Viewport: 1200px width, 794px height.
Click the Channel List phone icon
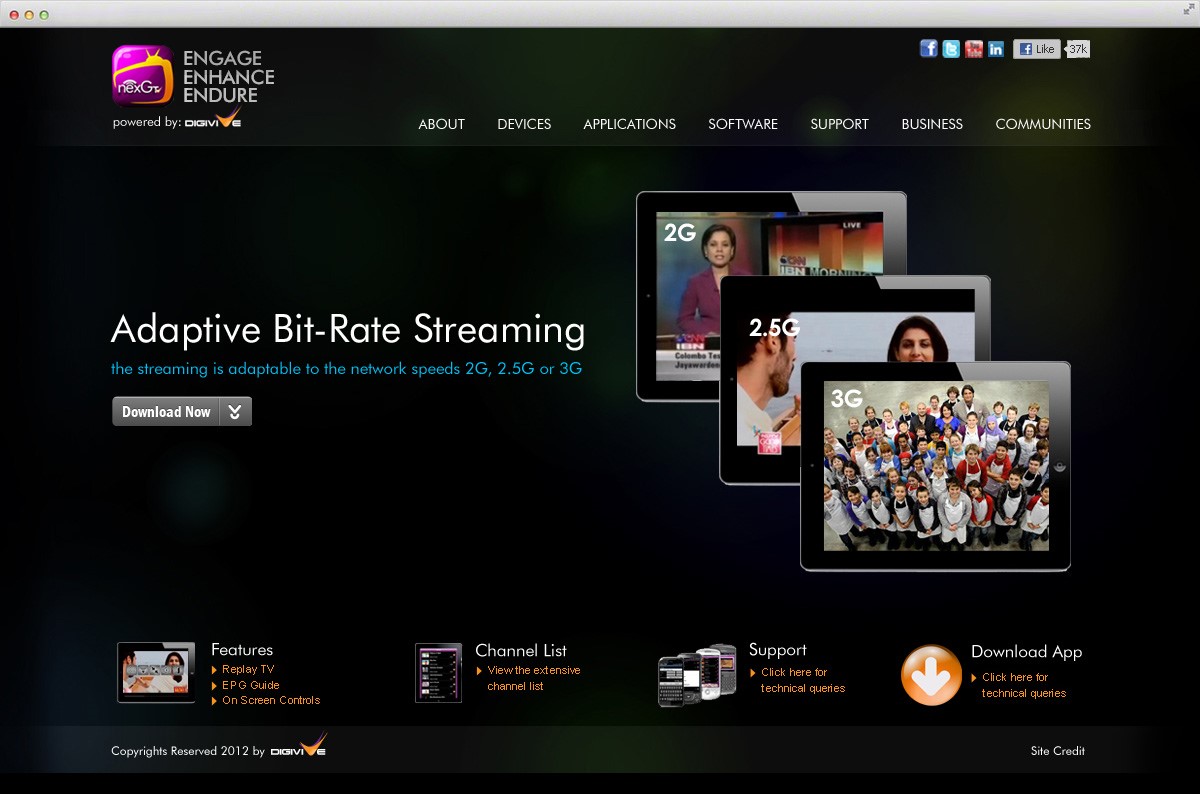tap(438, 673)
